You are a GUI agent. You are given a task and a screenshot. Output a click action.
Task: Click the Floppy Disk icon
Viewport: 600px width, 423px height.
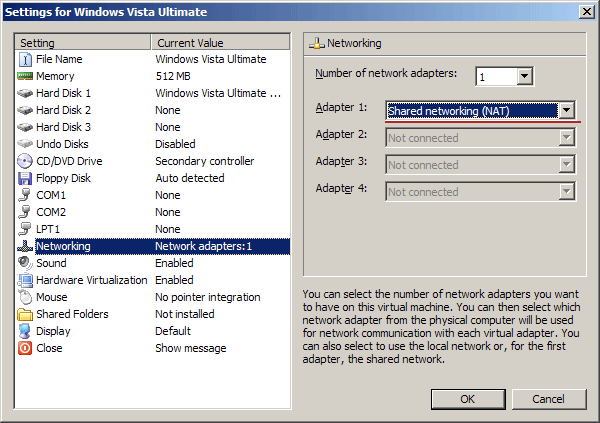point(26,178)
